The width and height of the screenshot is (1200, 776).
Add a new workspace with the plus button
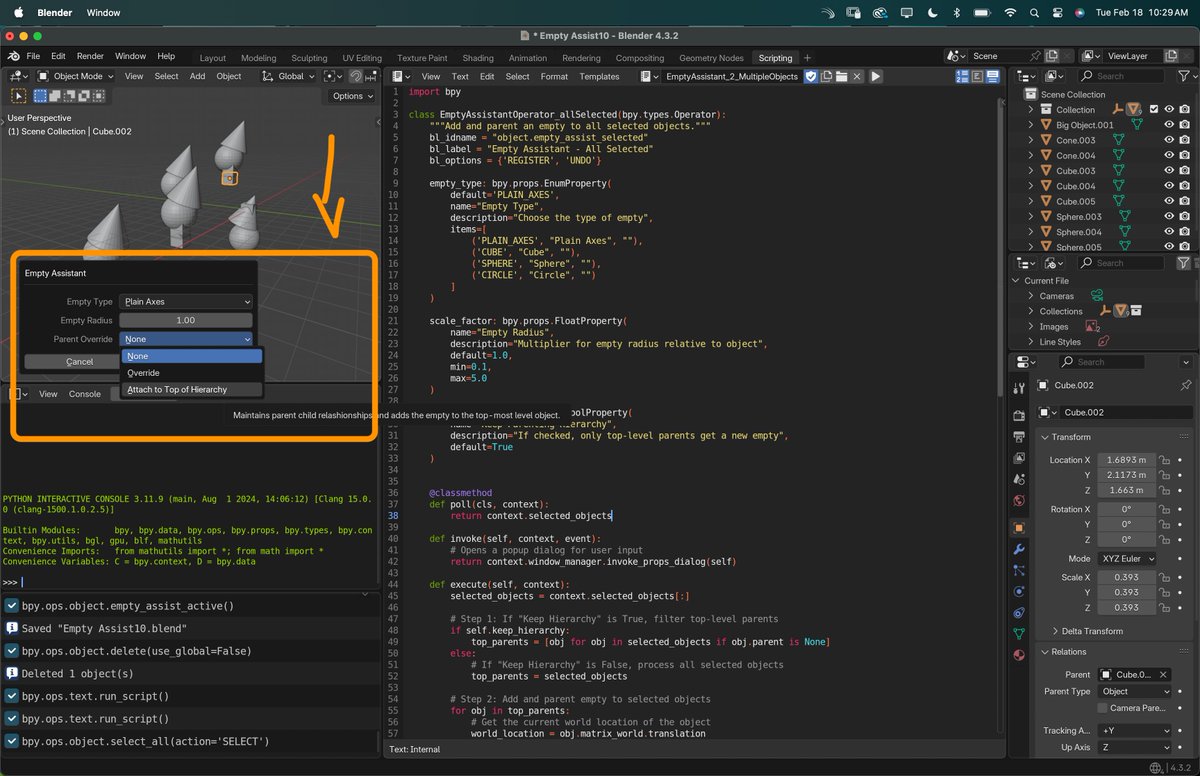click(x=807, y=58)
